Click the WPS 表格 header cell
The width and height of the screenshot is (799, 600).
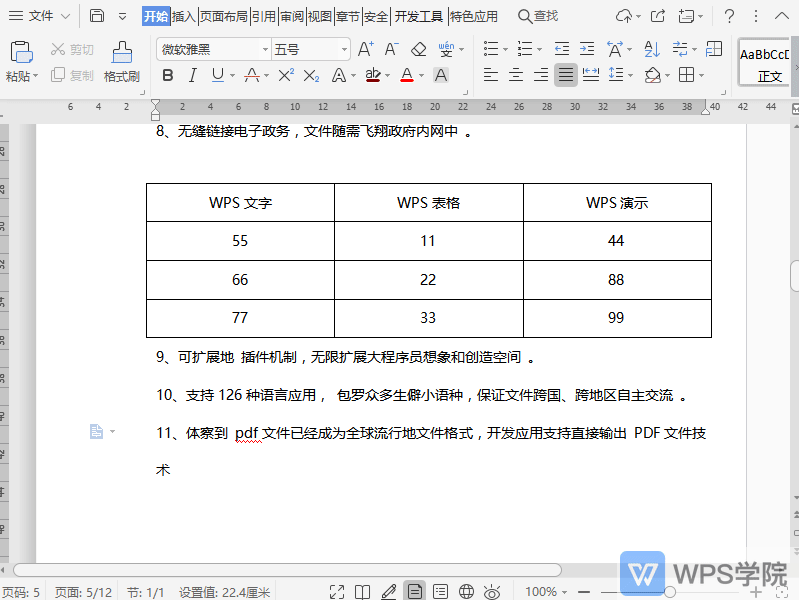point(429,203)
